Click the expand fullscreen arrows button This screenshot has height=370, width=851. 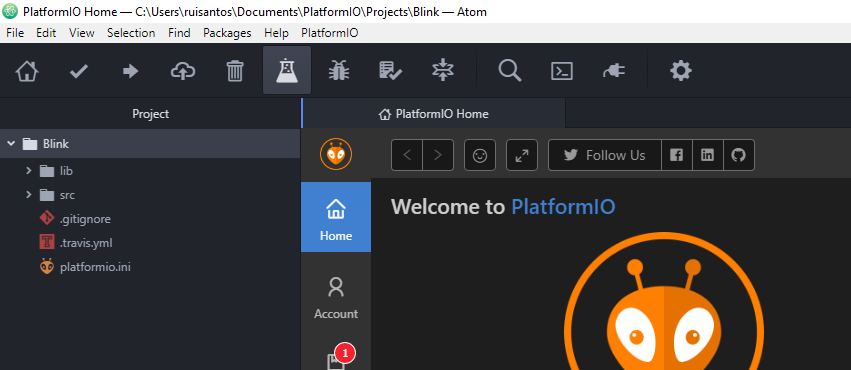click(522, 155)
